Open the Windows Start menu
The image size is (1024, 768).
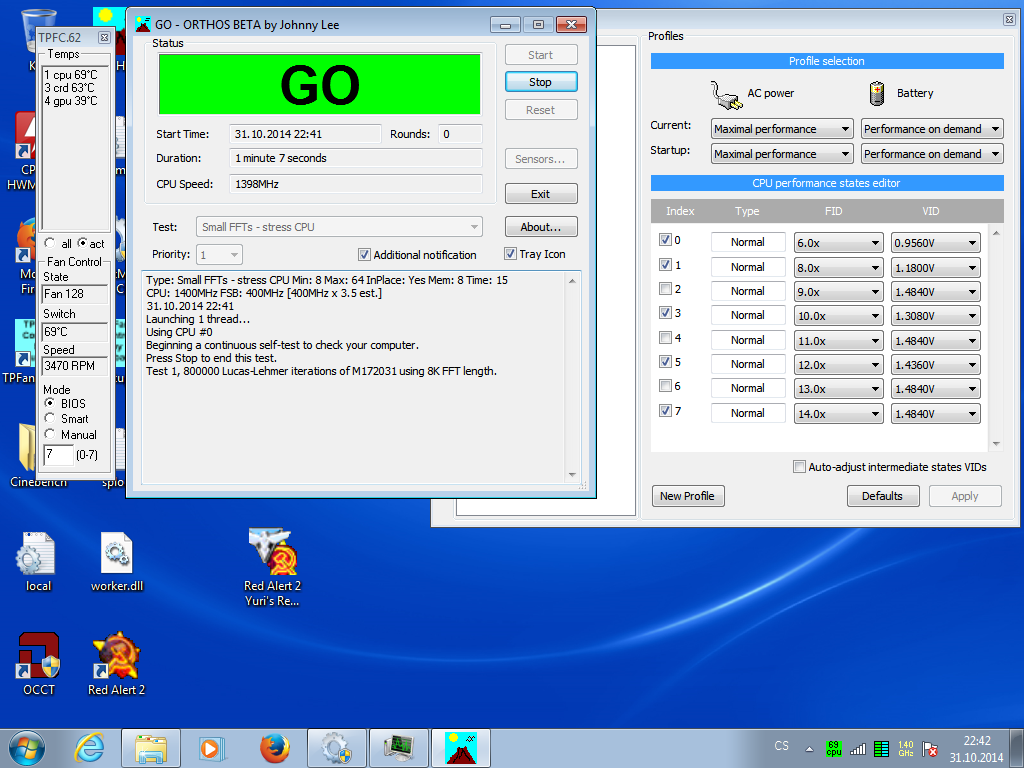click(x=27, y=747)
